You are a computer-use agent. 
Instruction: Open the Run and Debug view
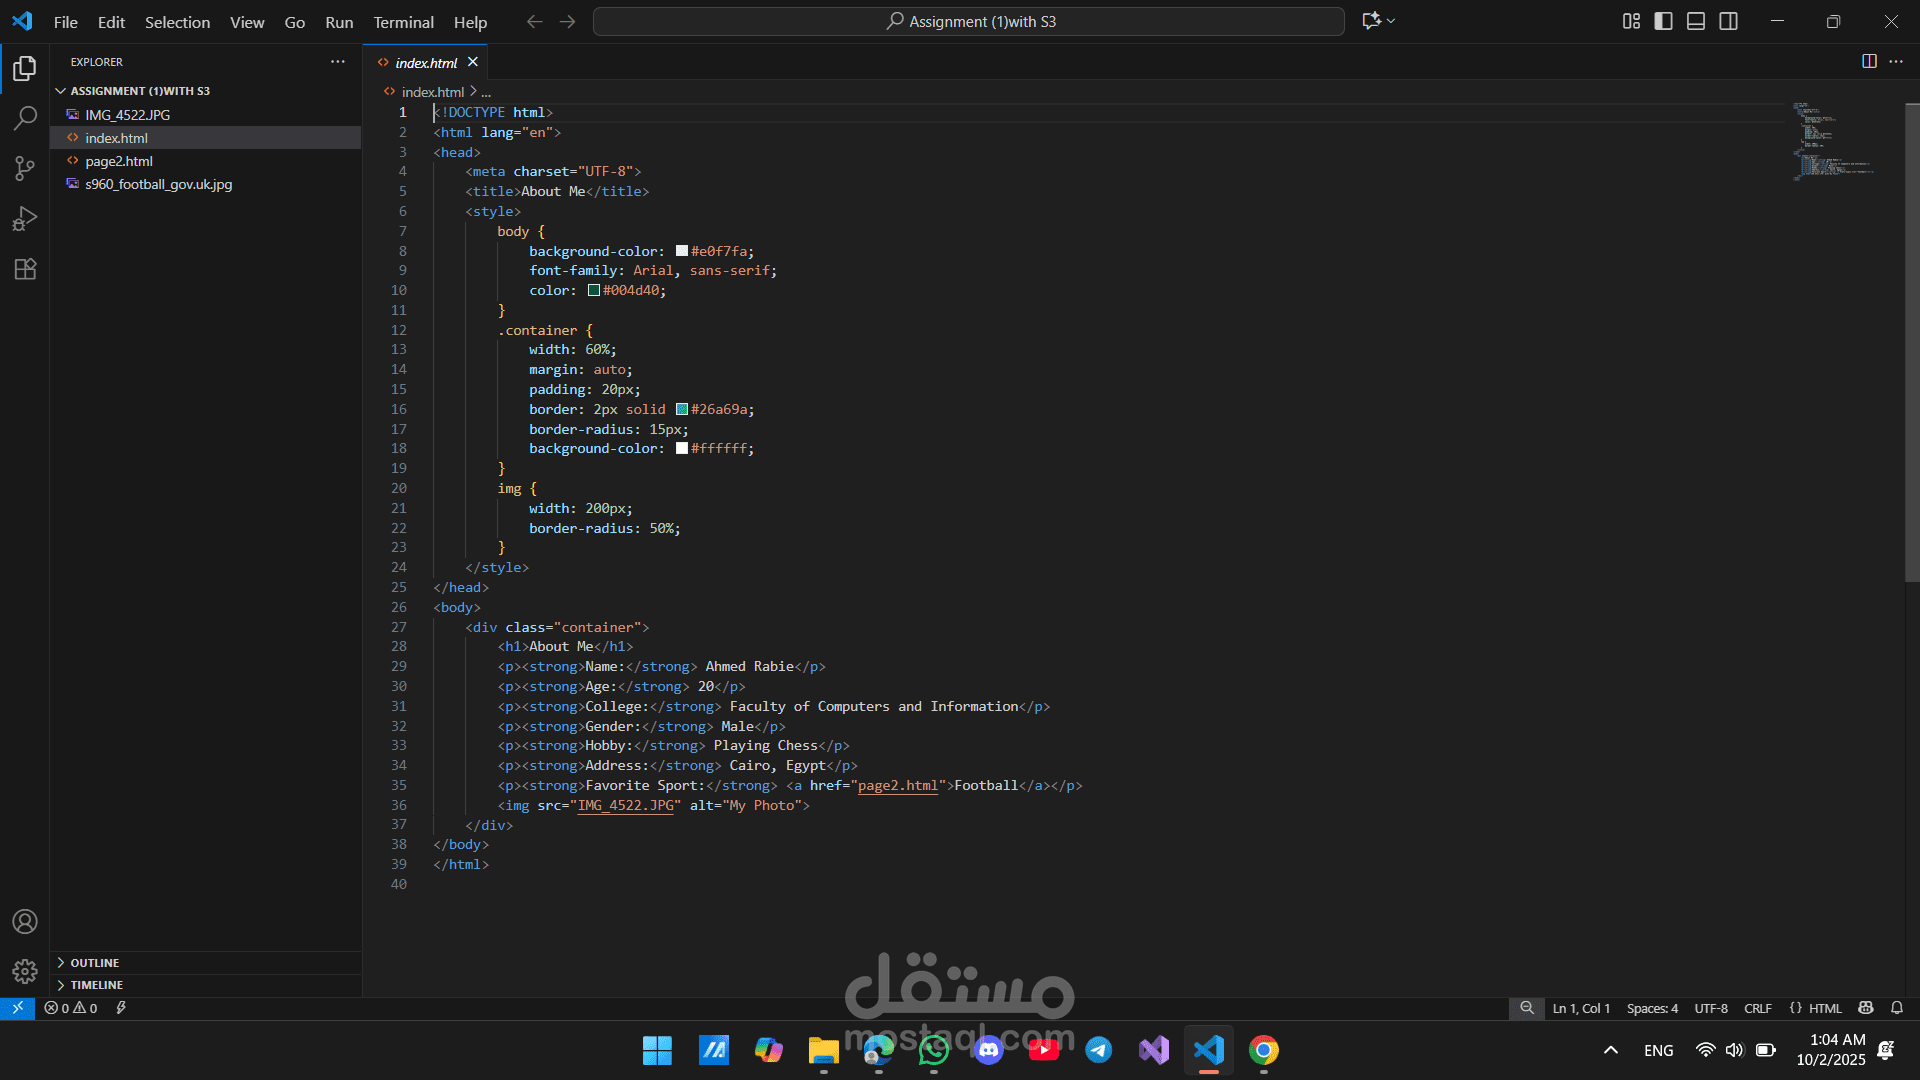click(x=25, y=218)
